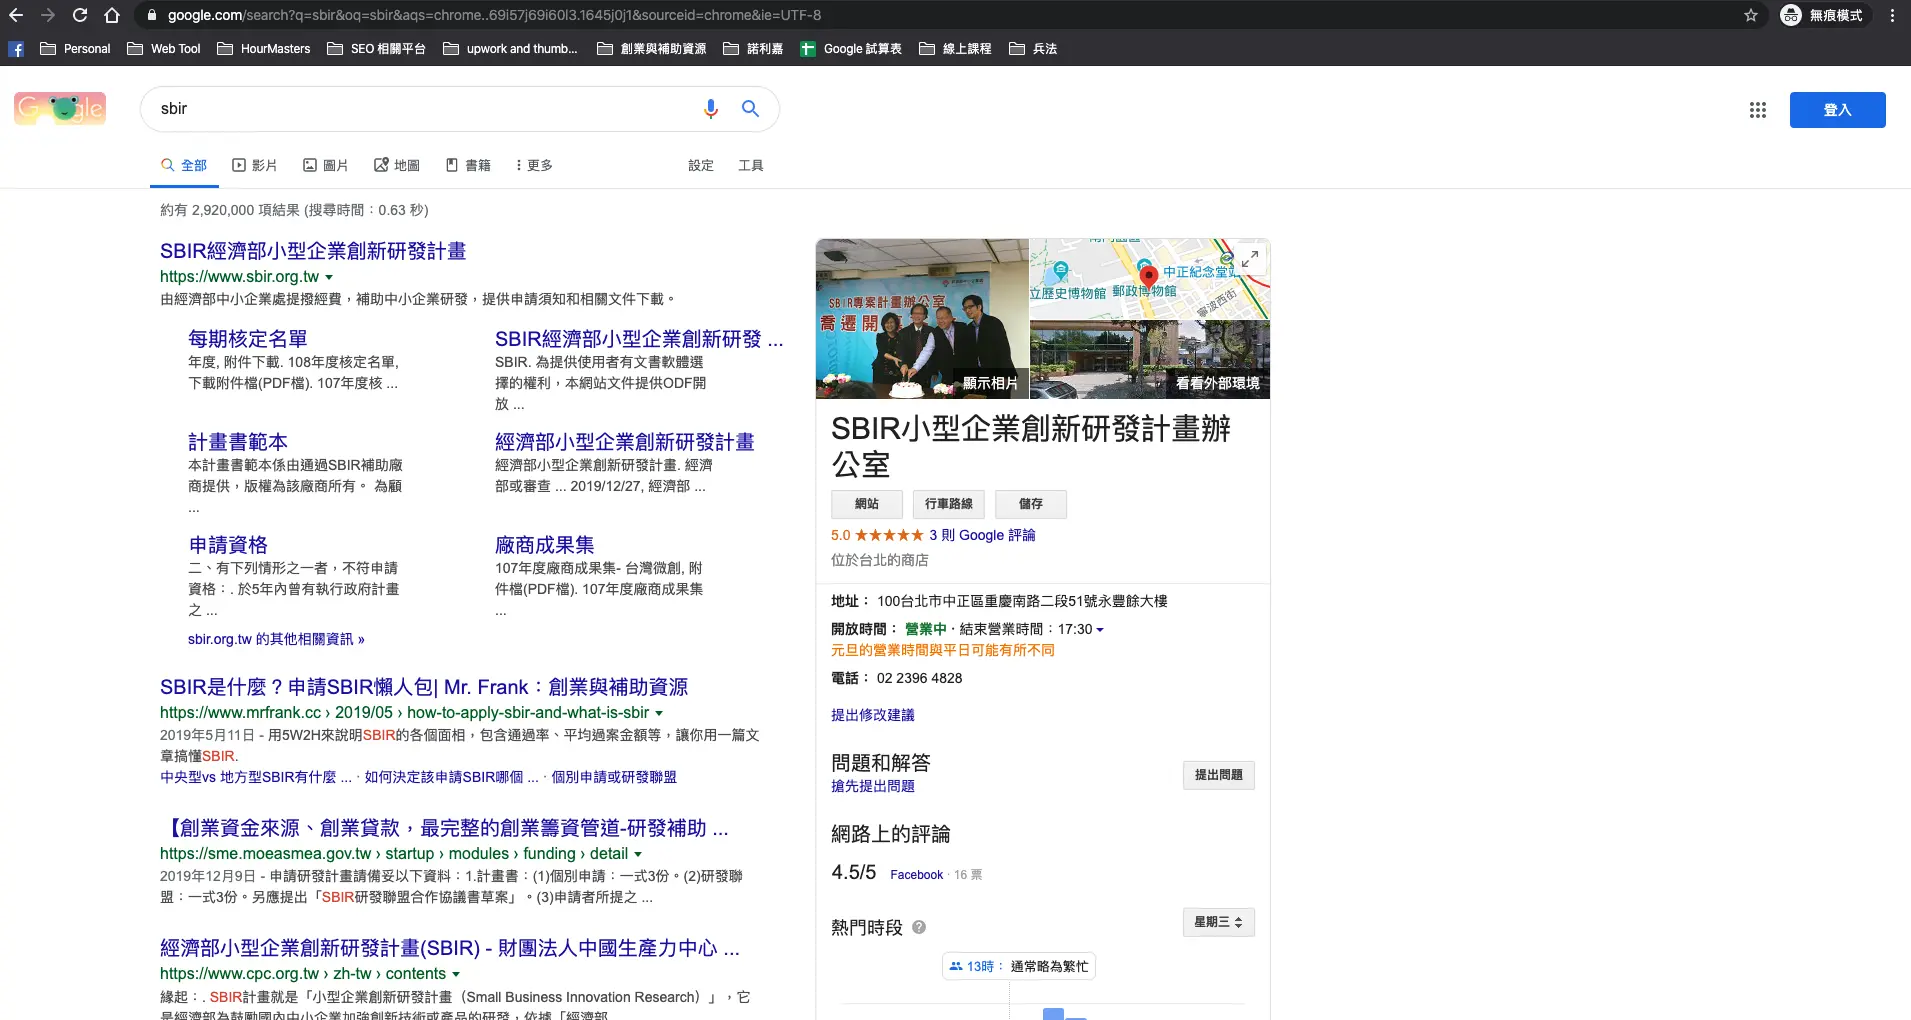
Task: Open the Facebook bookmark icon
Action: 16,48
